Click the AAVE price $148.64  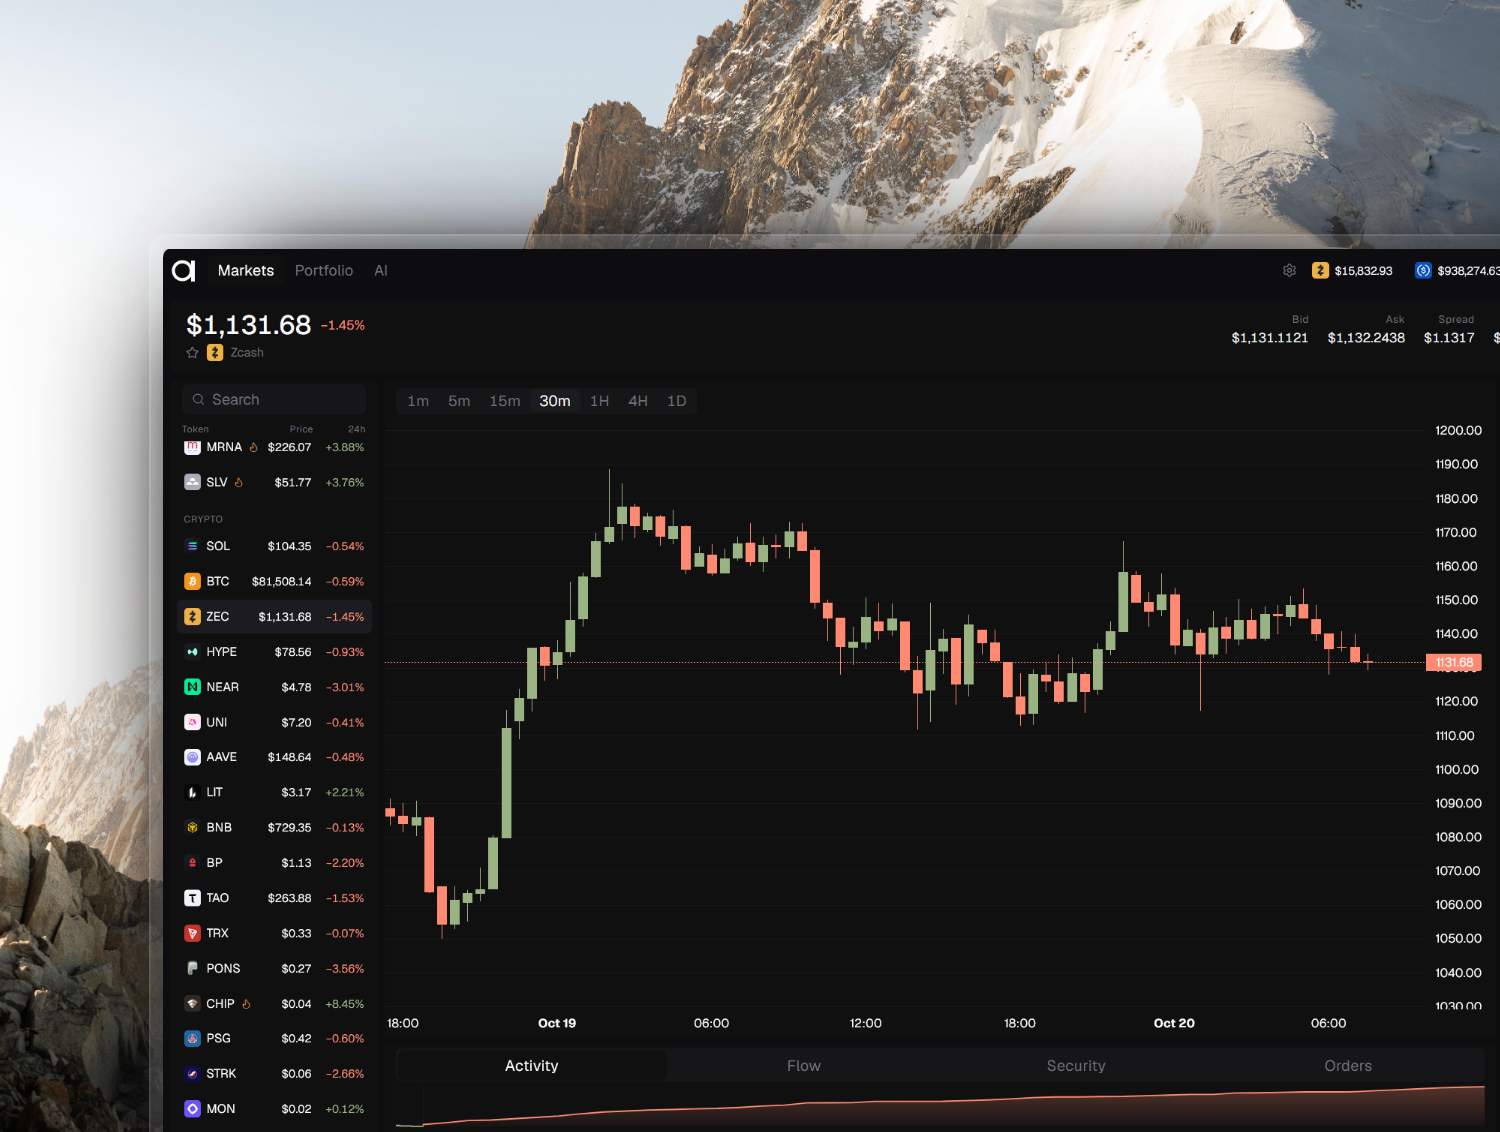(290, 757)
